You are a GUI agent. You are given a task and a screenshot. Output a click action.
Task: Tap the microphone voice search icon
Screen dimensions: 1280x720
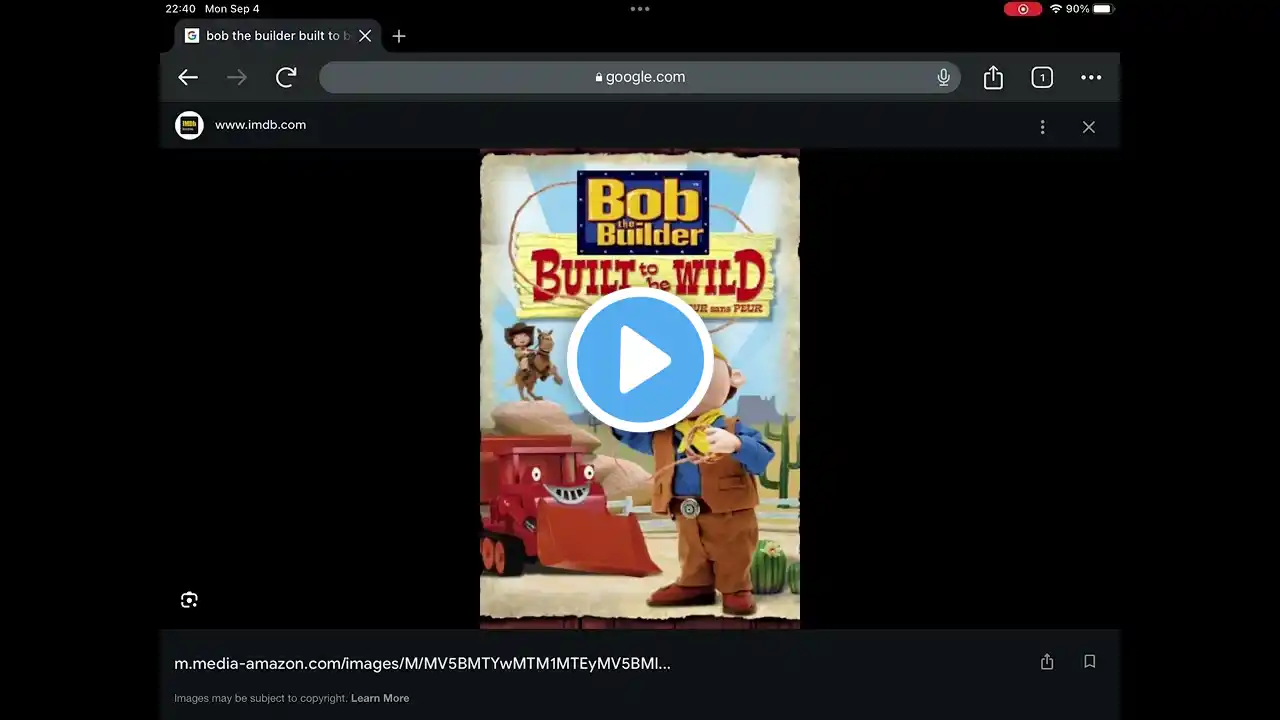click(943, 77)
